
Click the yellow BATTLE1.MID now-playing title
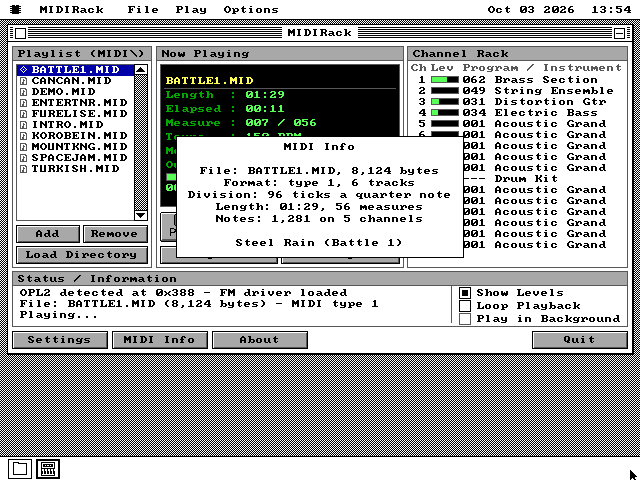click(209, 81)
